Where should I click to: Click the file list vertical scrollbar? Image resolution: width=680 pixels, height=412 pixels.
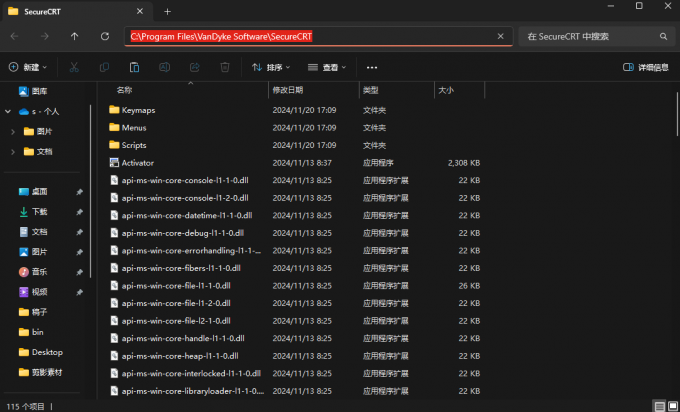click(677, 114)
